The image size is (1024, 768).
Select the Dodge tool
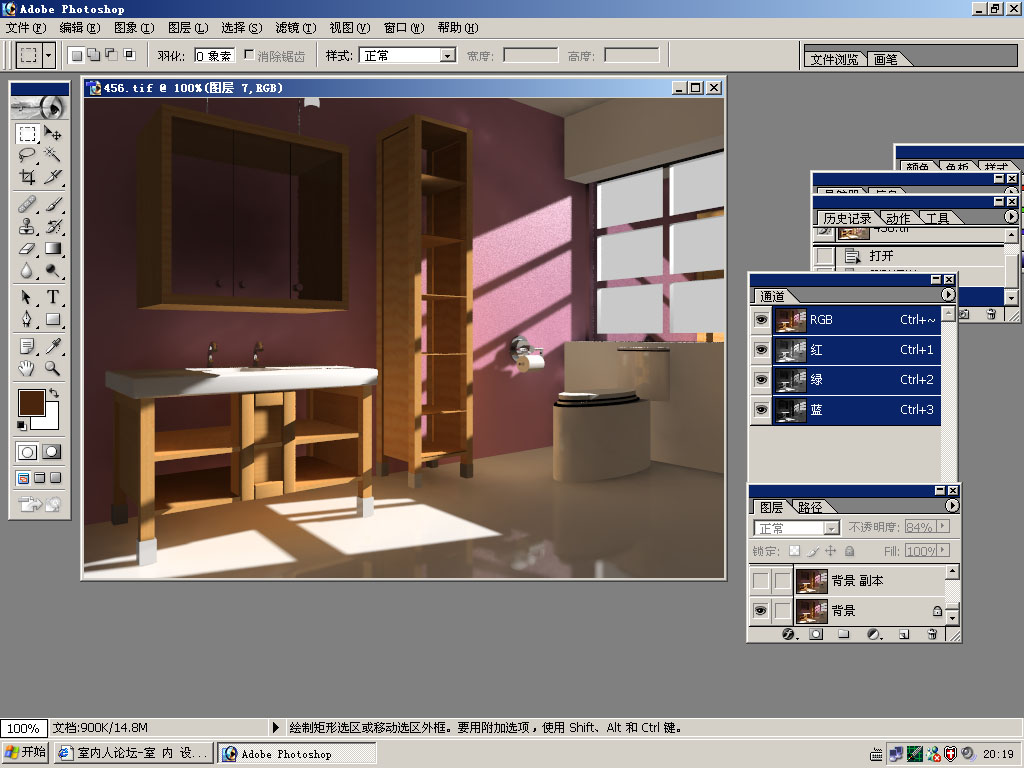(x=52, y=270)
